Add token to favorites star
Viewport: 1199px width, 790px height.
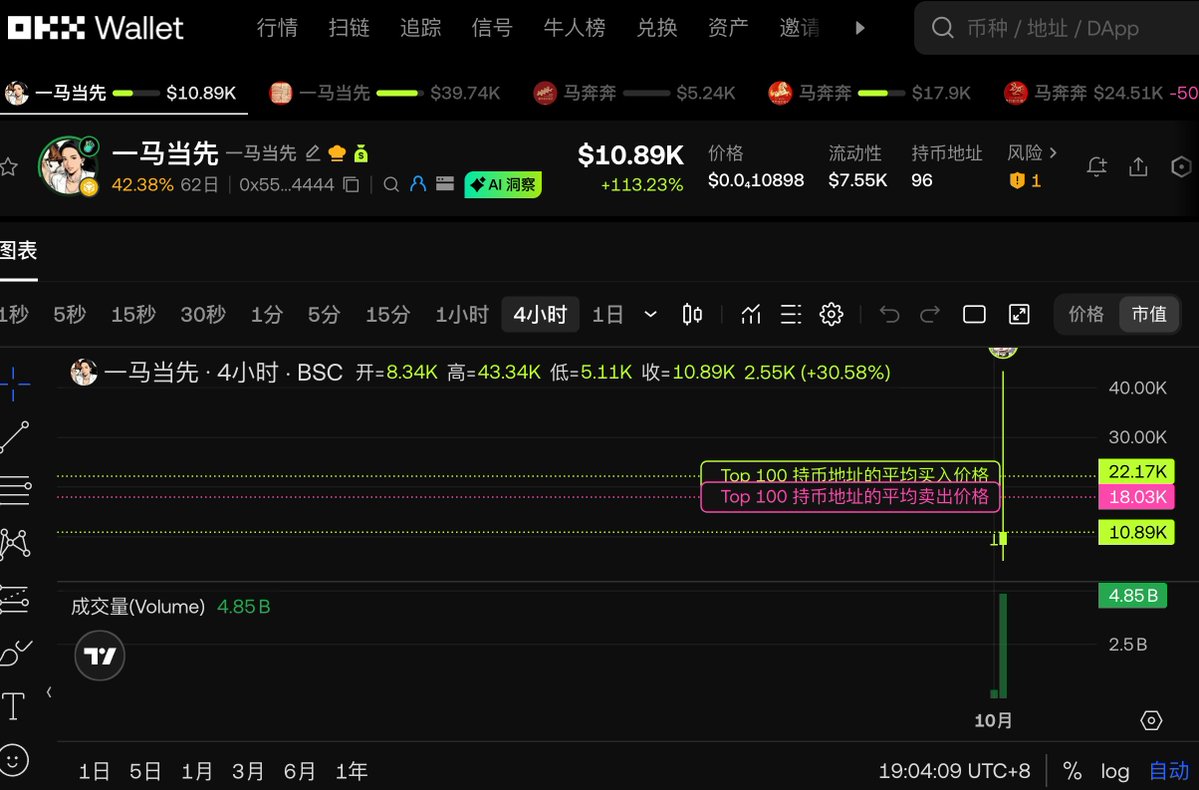point(9,167)
